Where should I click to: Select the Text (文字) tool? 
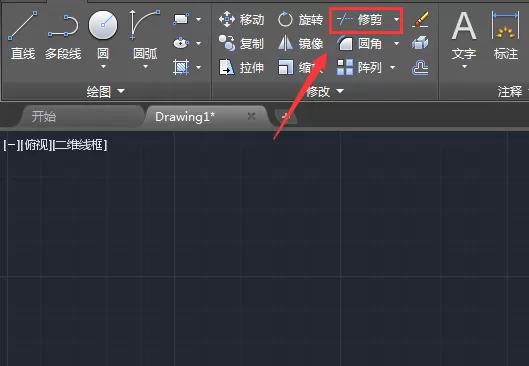(x=464, y=35)
